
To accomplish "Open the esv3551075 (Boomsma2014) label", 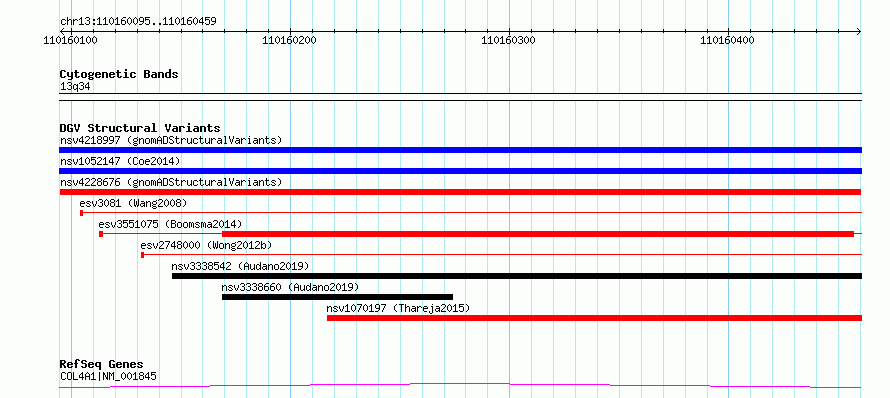I will pos(170,224).
